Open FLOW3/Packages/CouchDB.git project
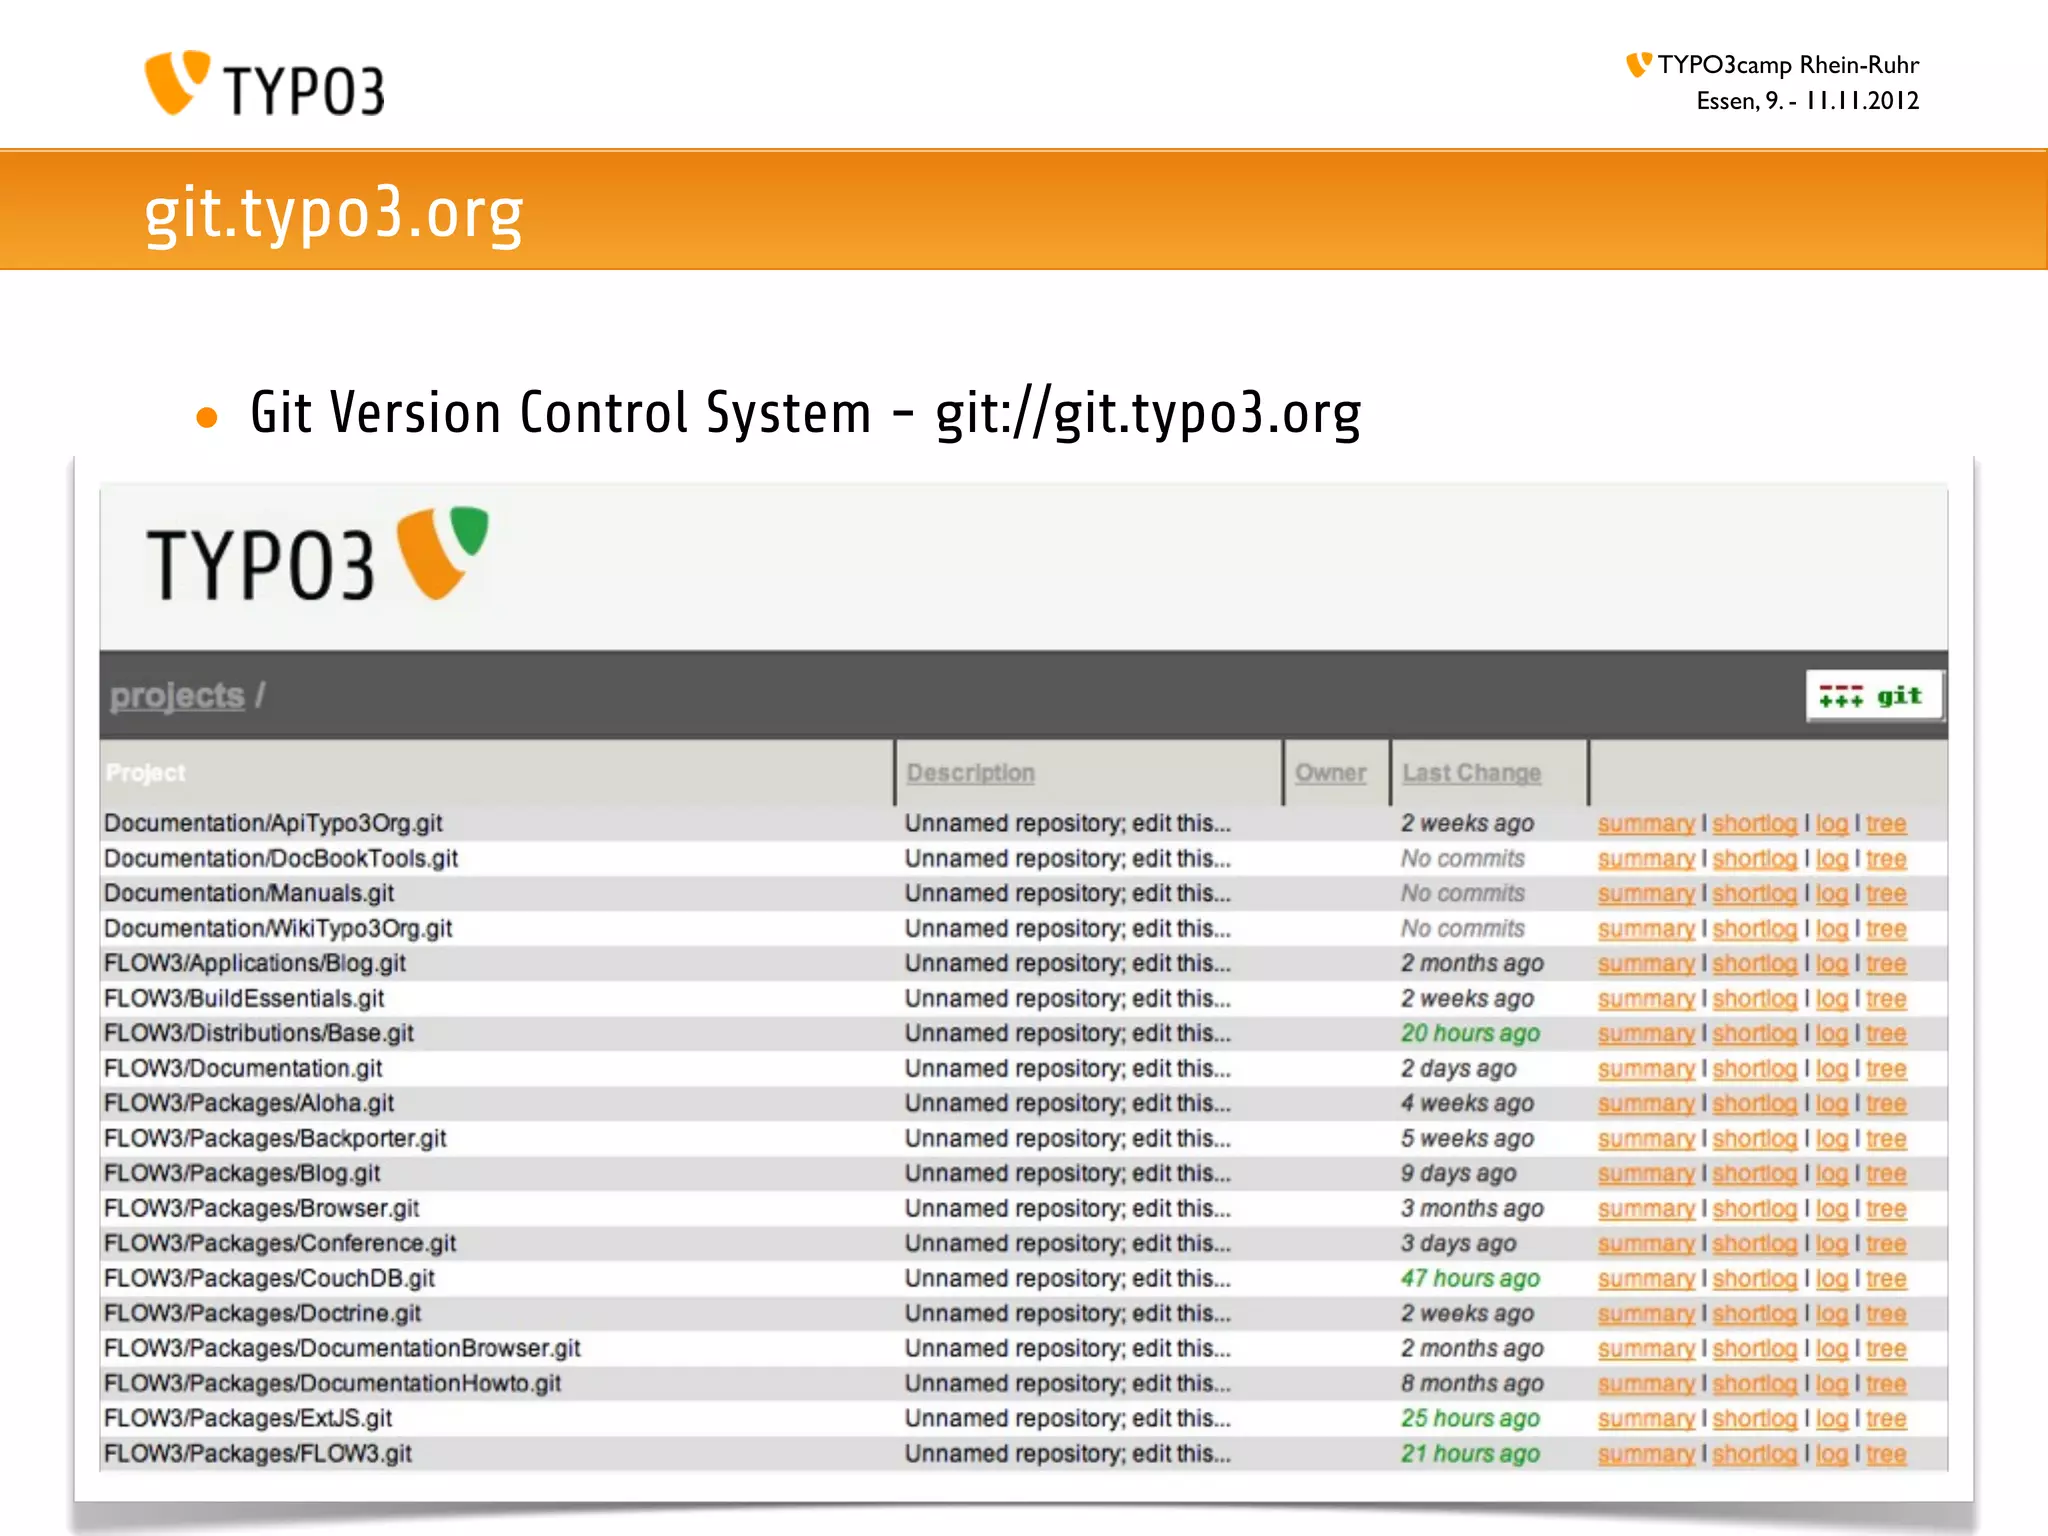The image size is (2048, 1536). [270, 1279]
